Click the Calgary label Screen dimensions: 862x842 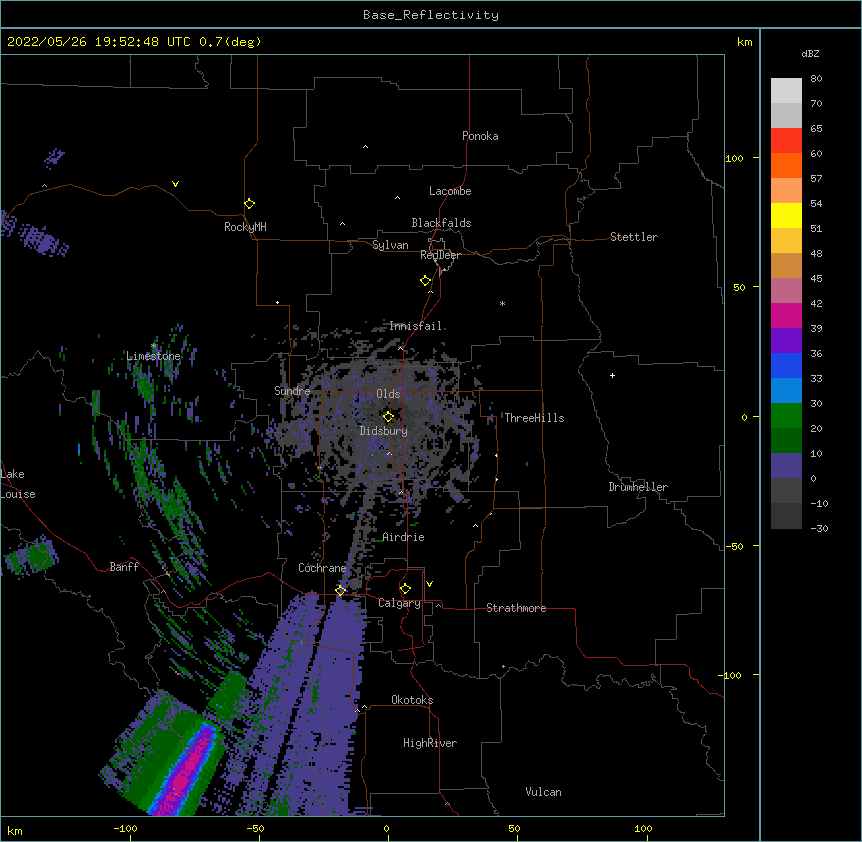(399, 603)
